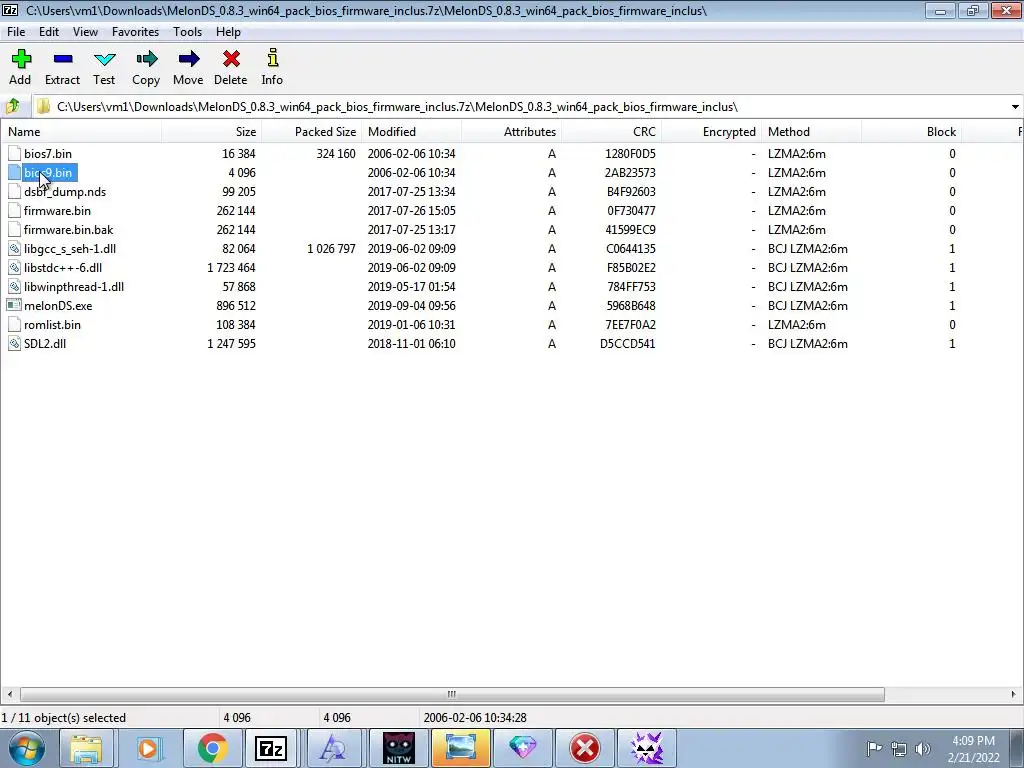This screenshot has width=1024, height=768.
Task: Select firmware.bin.bak file icon
Action: 14,229
